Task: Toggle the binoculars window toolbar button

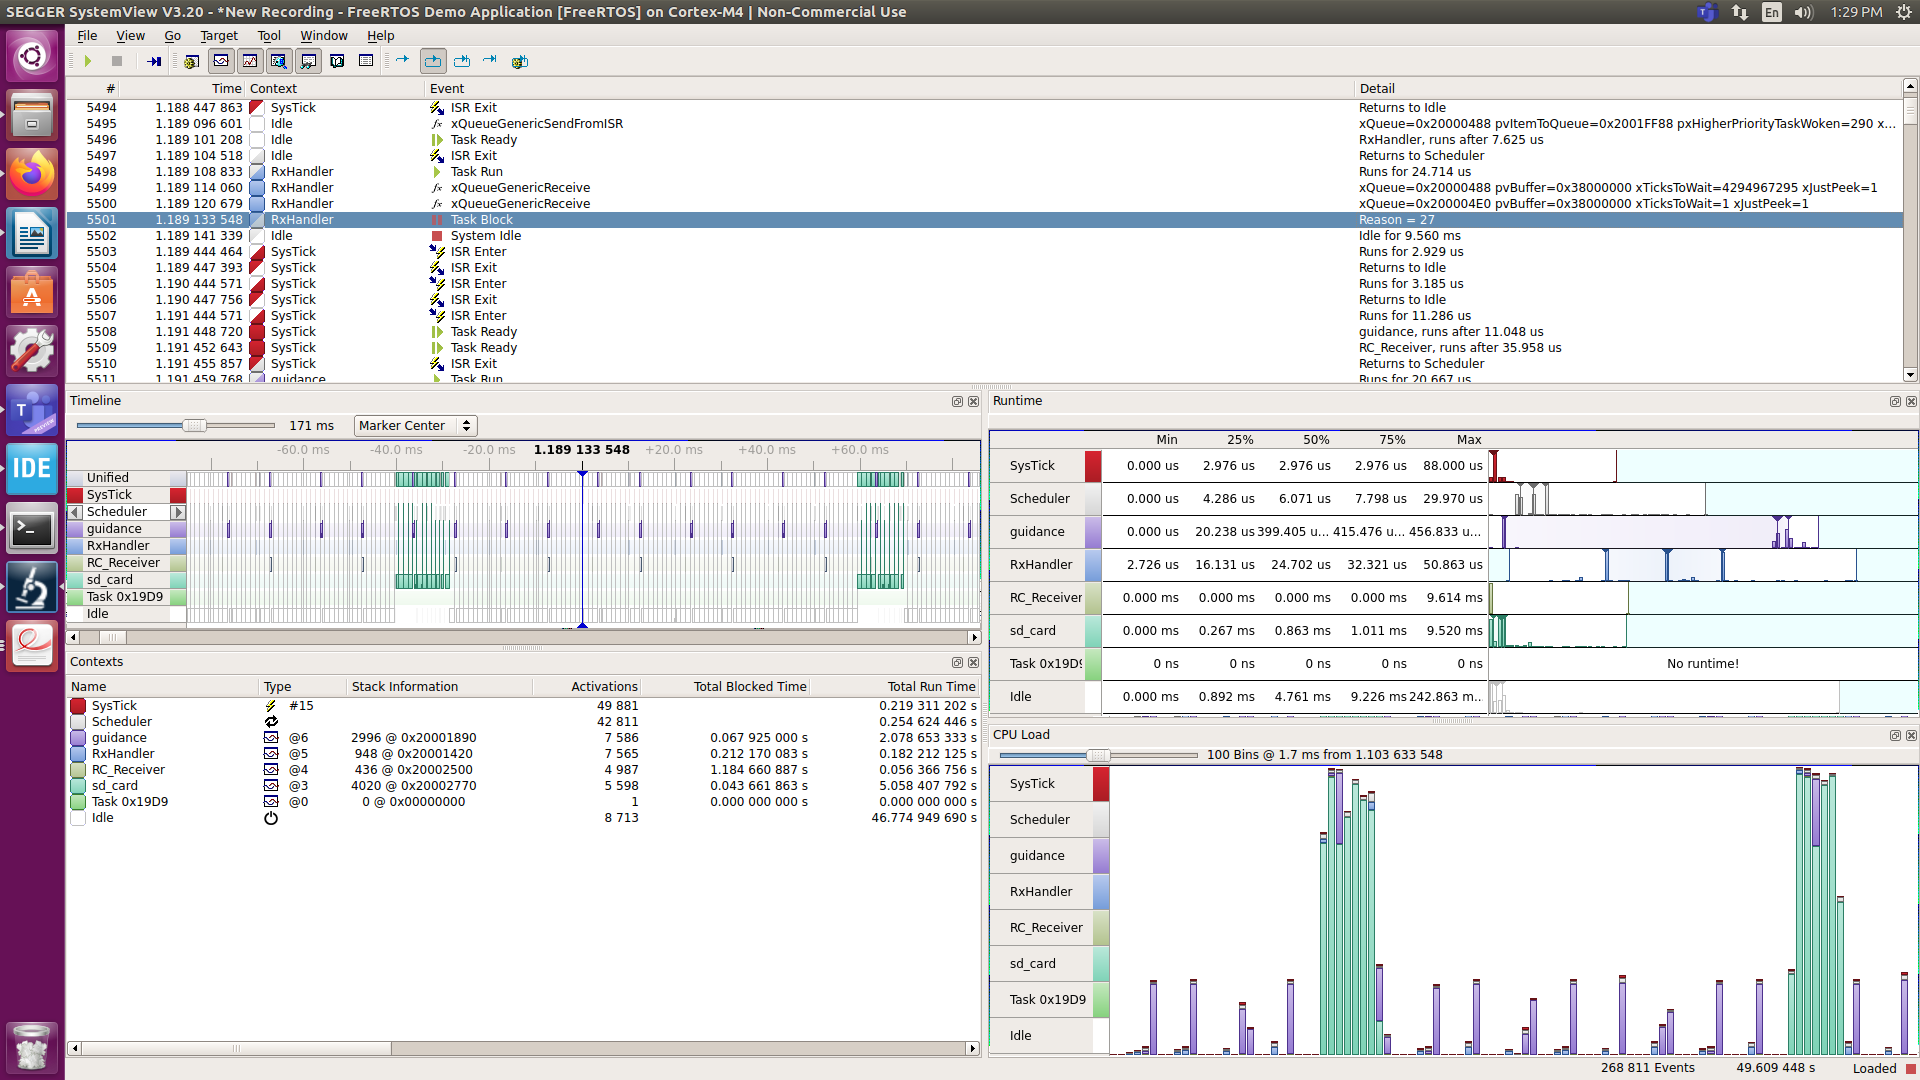Action: (308, 61)
